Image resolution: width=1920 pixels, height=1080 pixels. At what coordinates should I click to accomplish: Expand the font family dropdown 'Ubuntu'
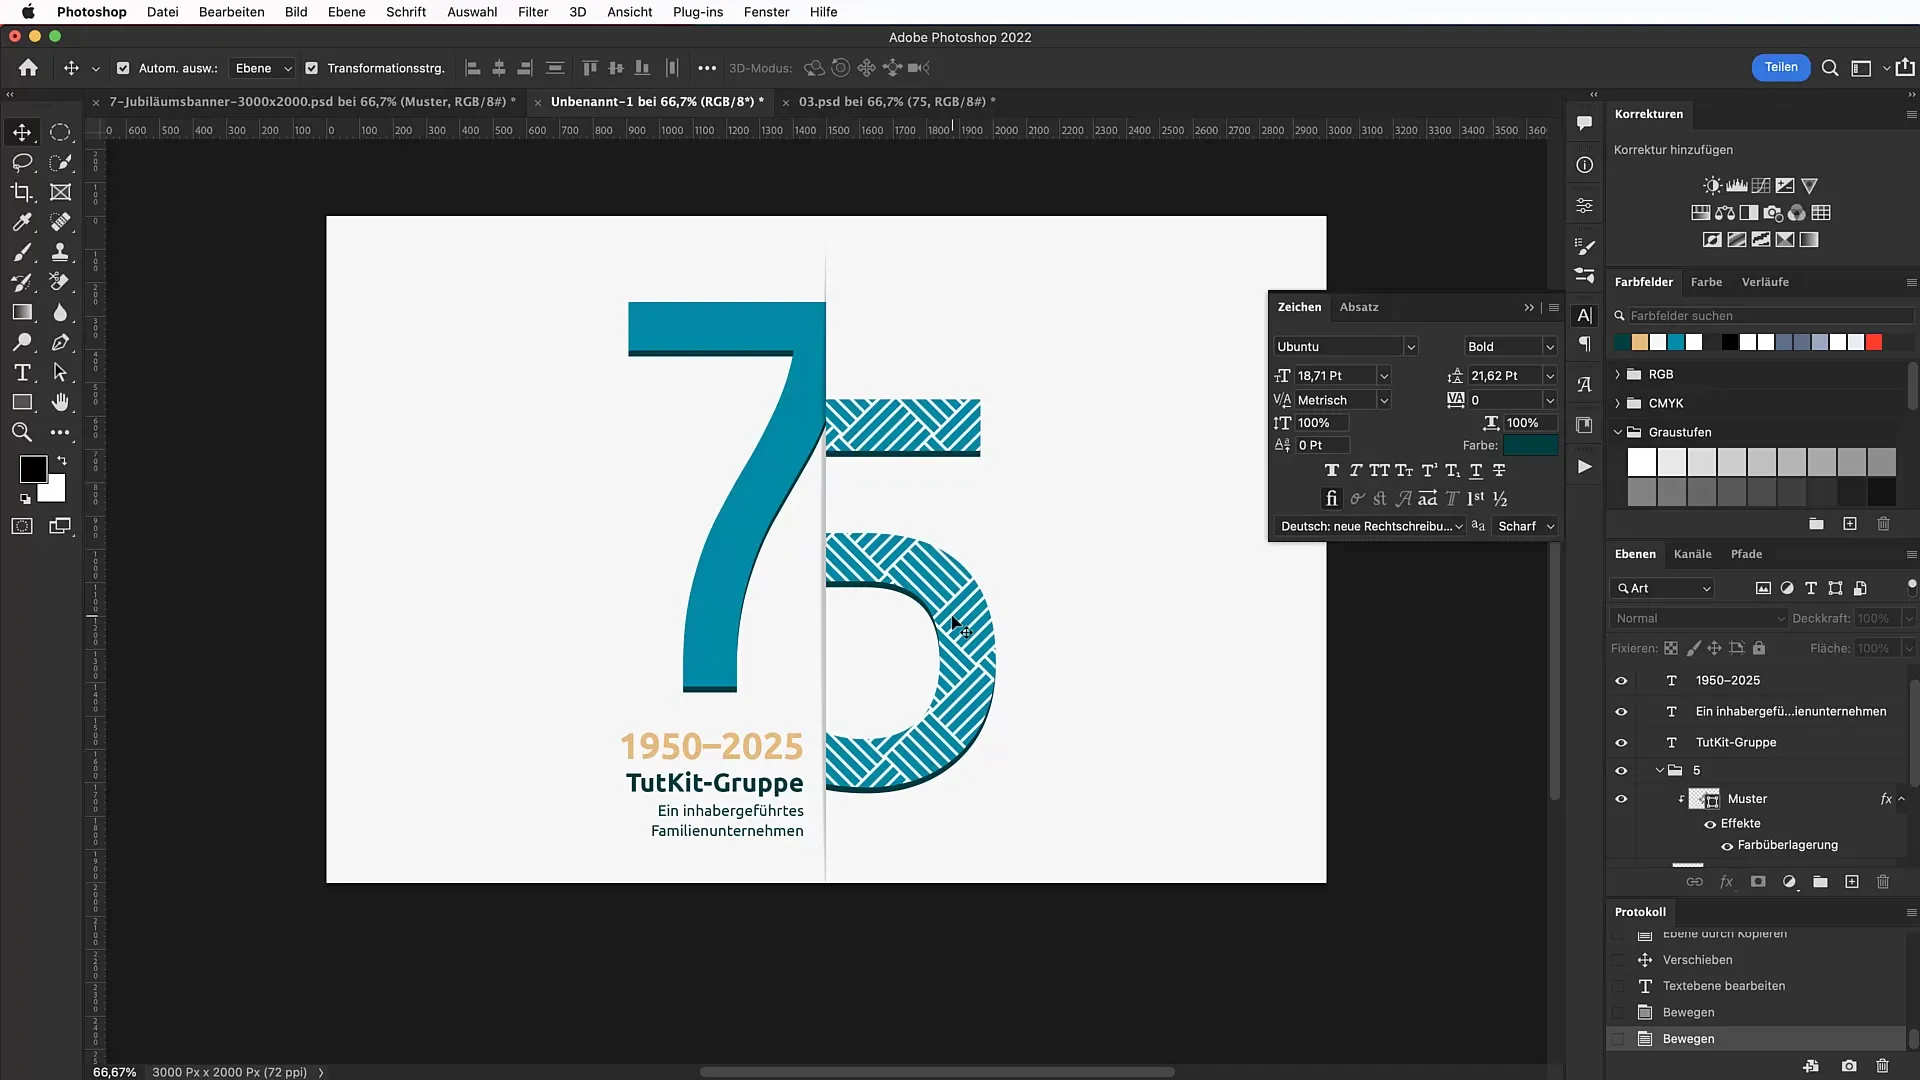pos(1410,345)
